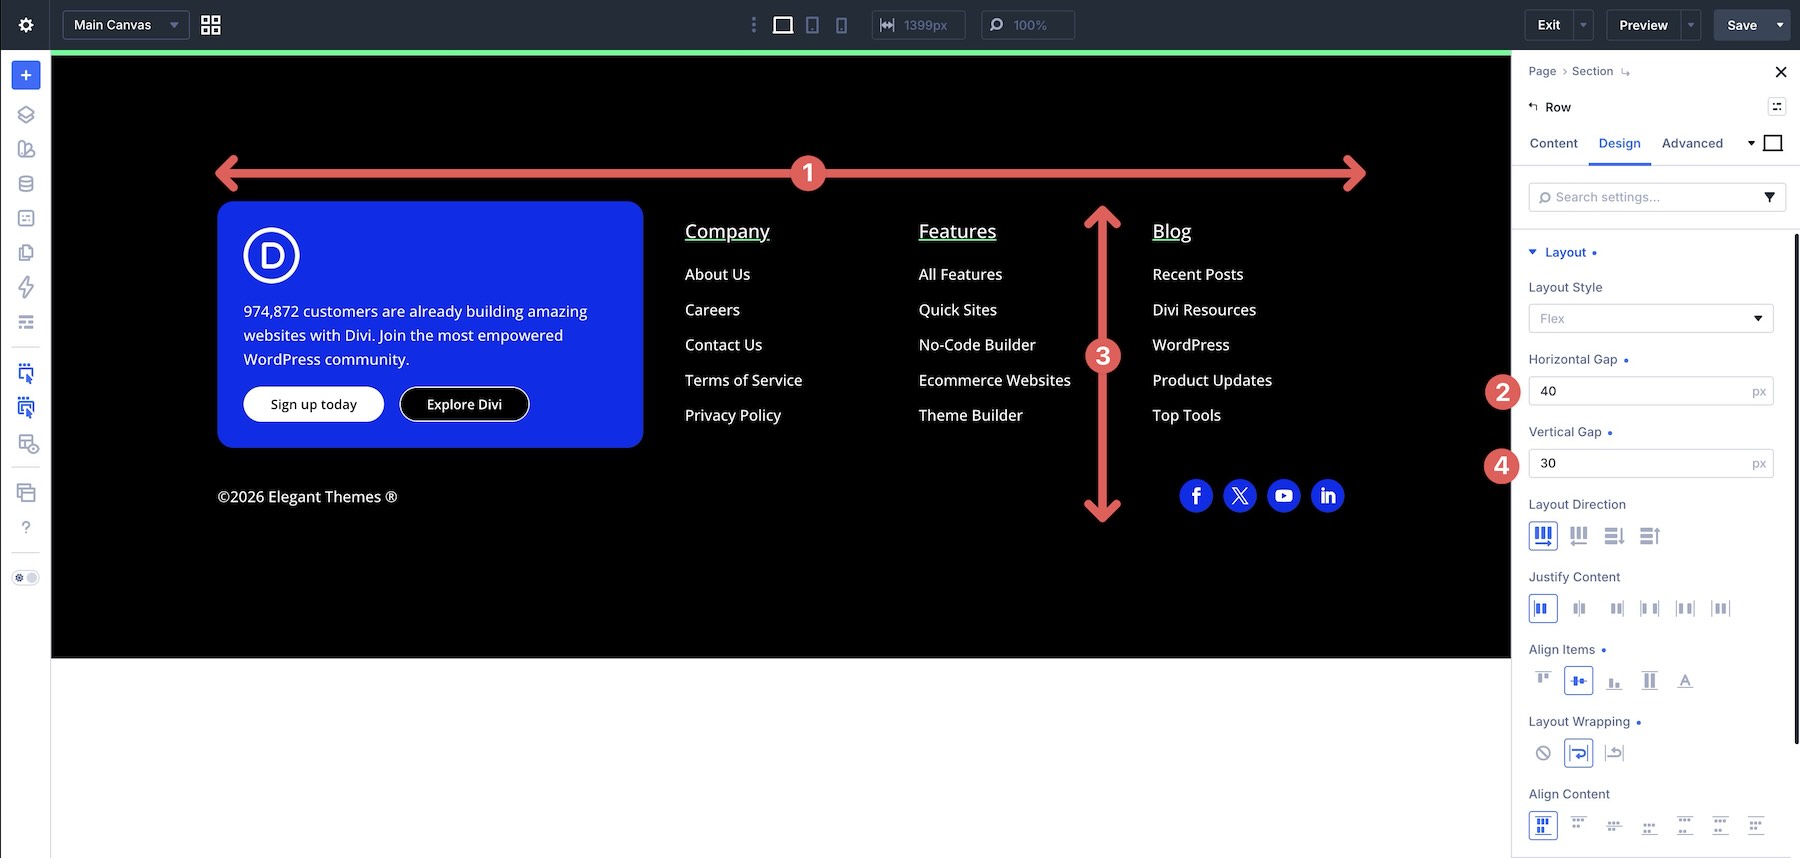Click the horizontal lines list icon in sidebar
The image size is (1800, 858).
26,322
